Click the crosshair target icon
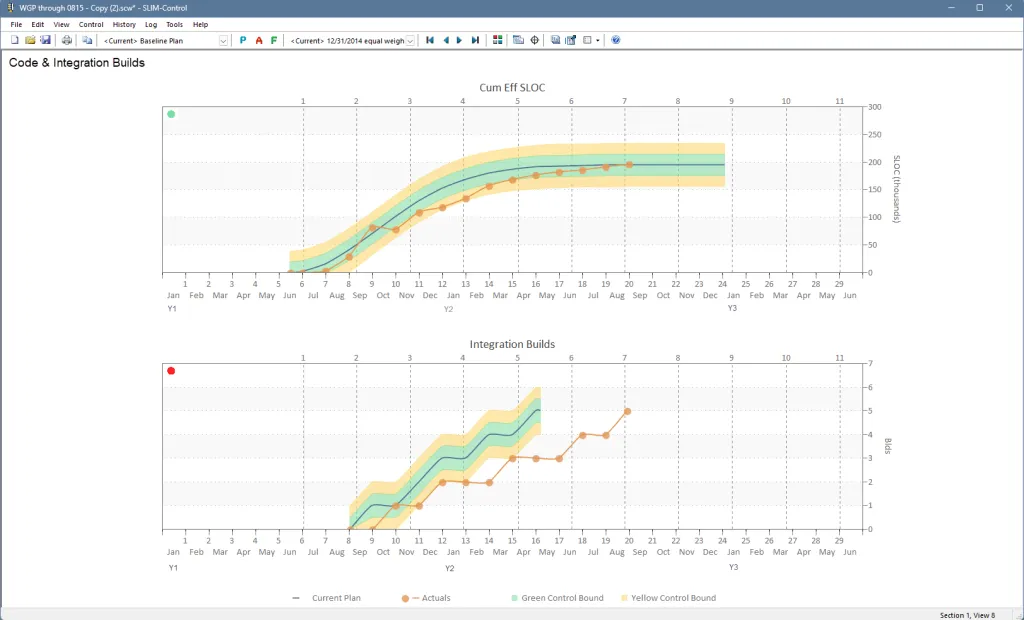The width and height of the screenshot is (1024, 620). (534, 41)
